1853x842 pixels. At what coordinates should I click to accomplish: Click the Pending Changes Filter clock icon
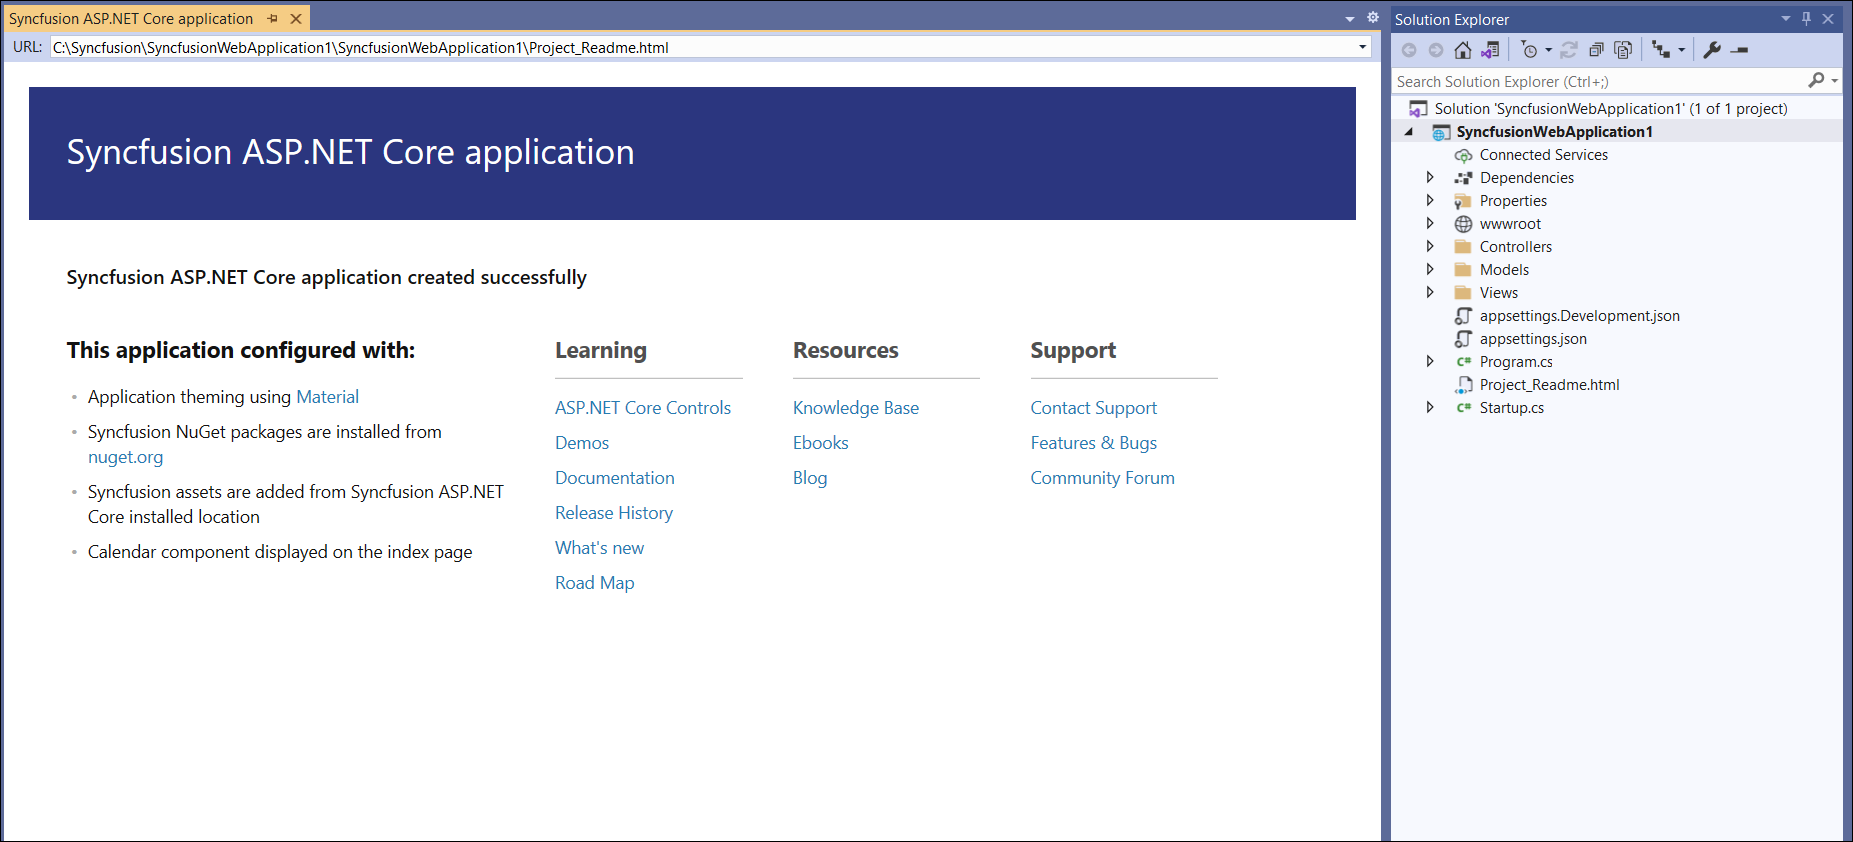[x=1529, y=50]
